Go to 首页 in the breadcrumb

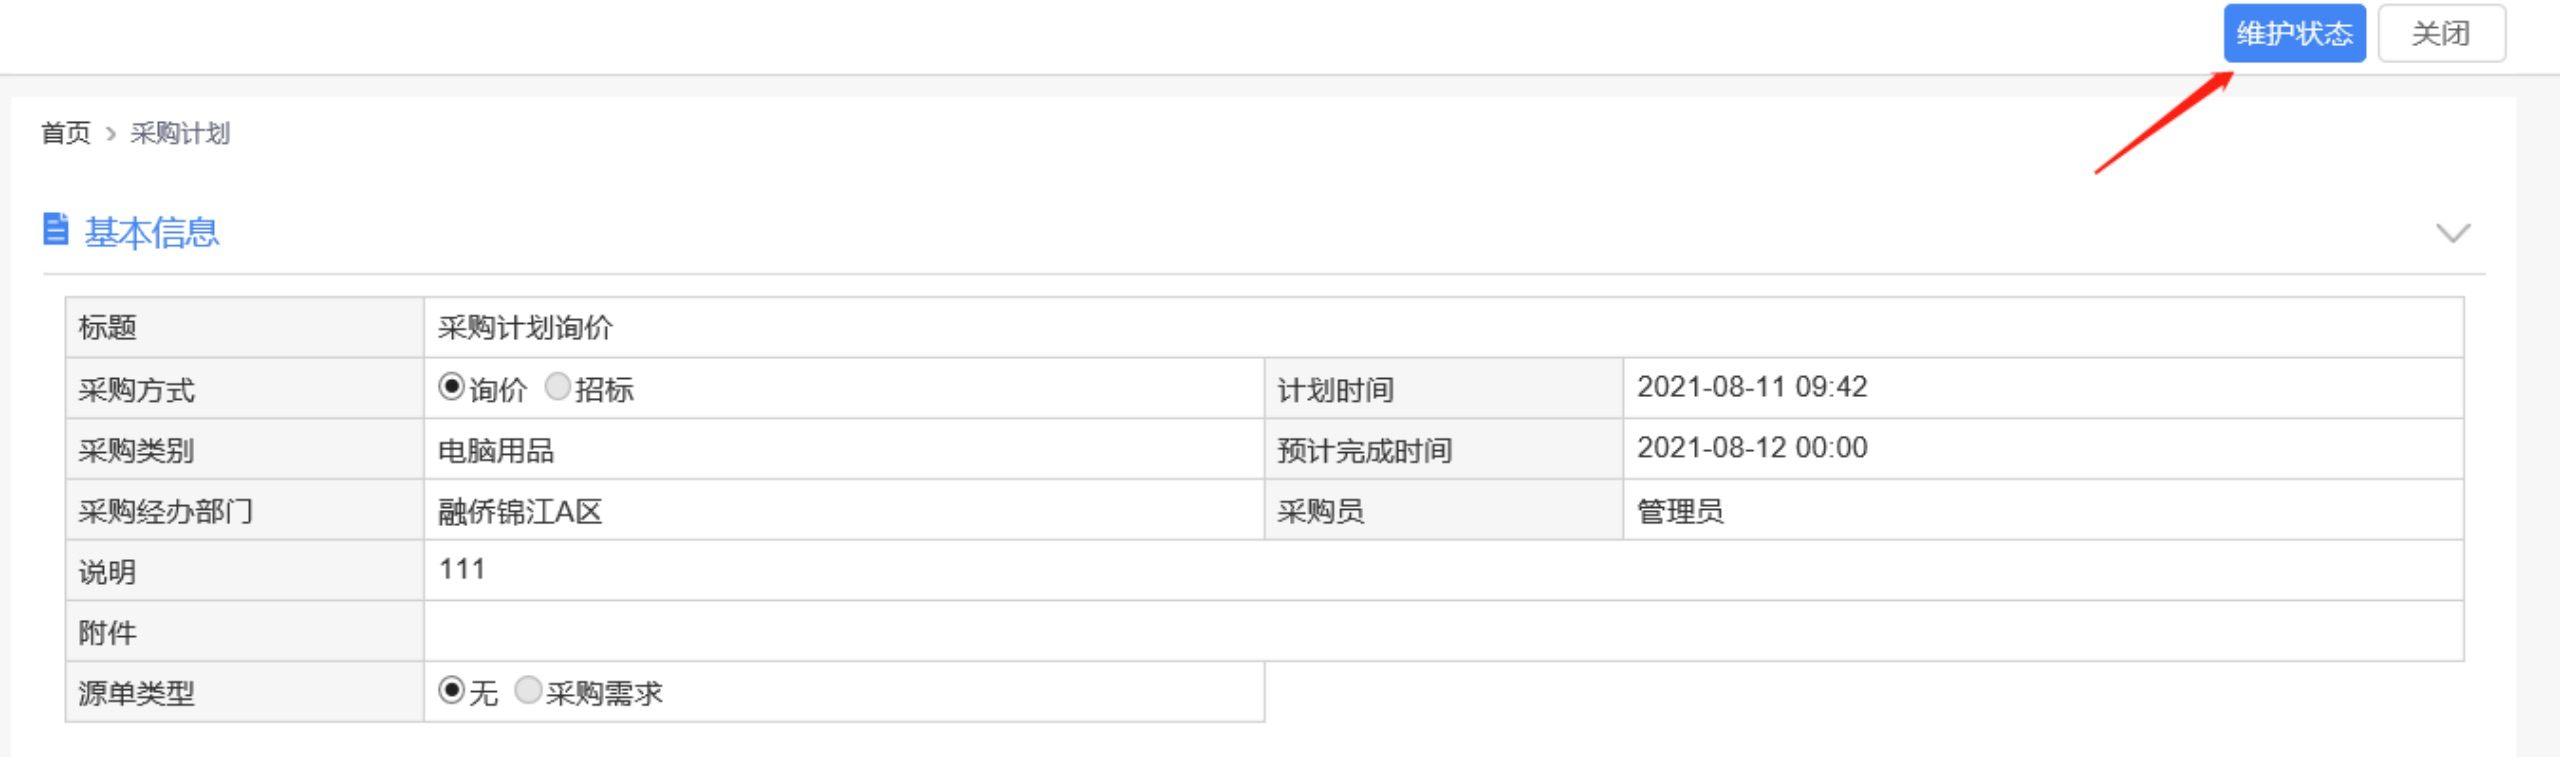pos(66,133)
